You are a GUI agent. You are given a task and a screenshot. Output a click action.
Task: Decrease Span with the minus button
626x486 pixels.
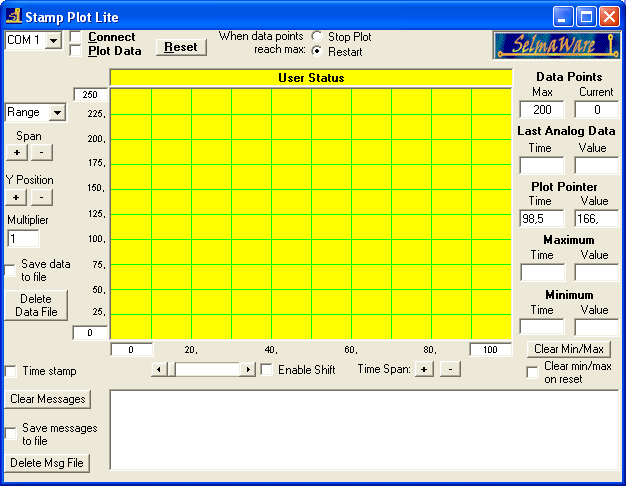42,153
